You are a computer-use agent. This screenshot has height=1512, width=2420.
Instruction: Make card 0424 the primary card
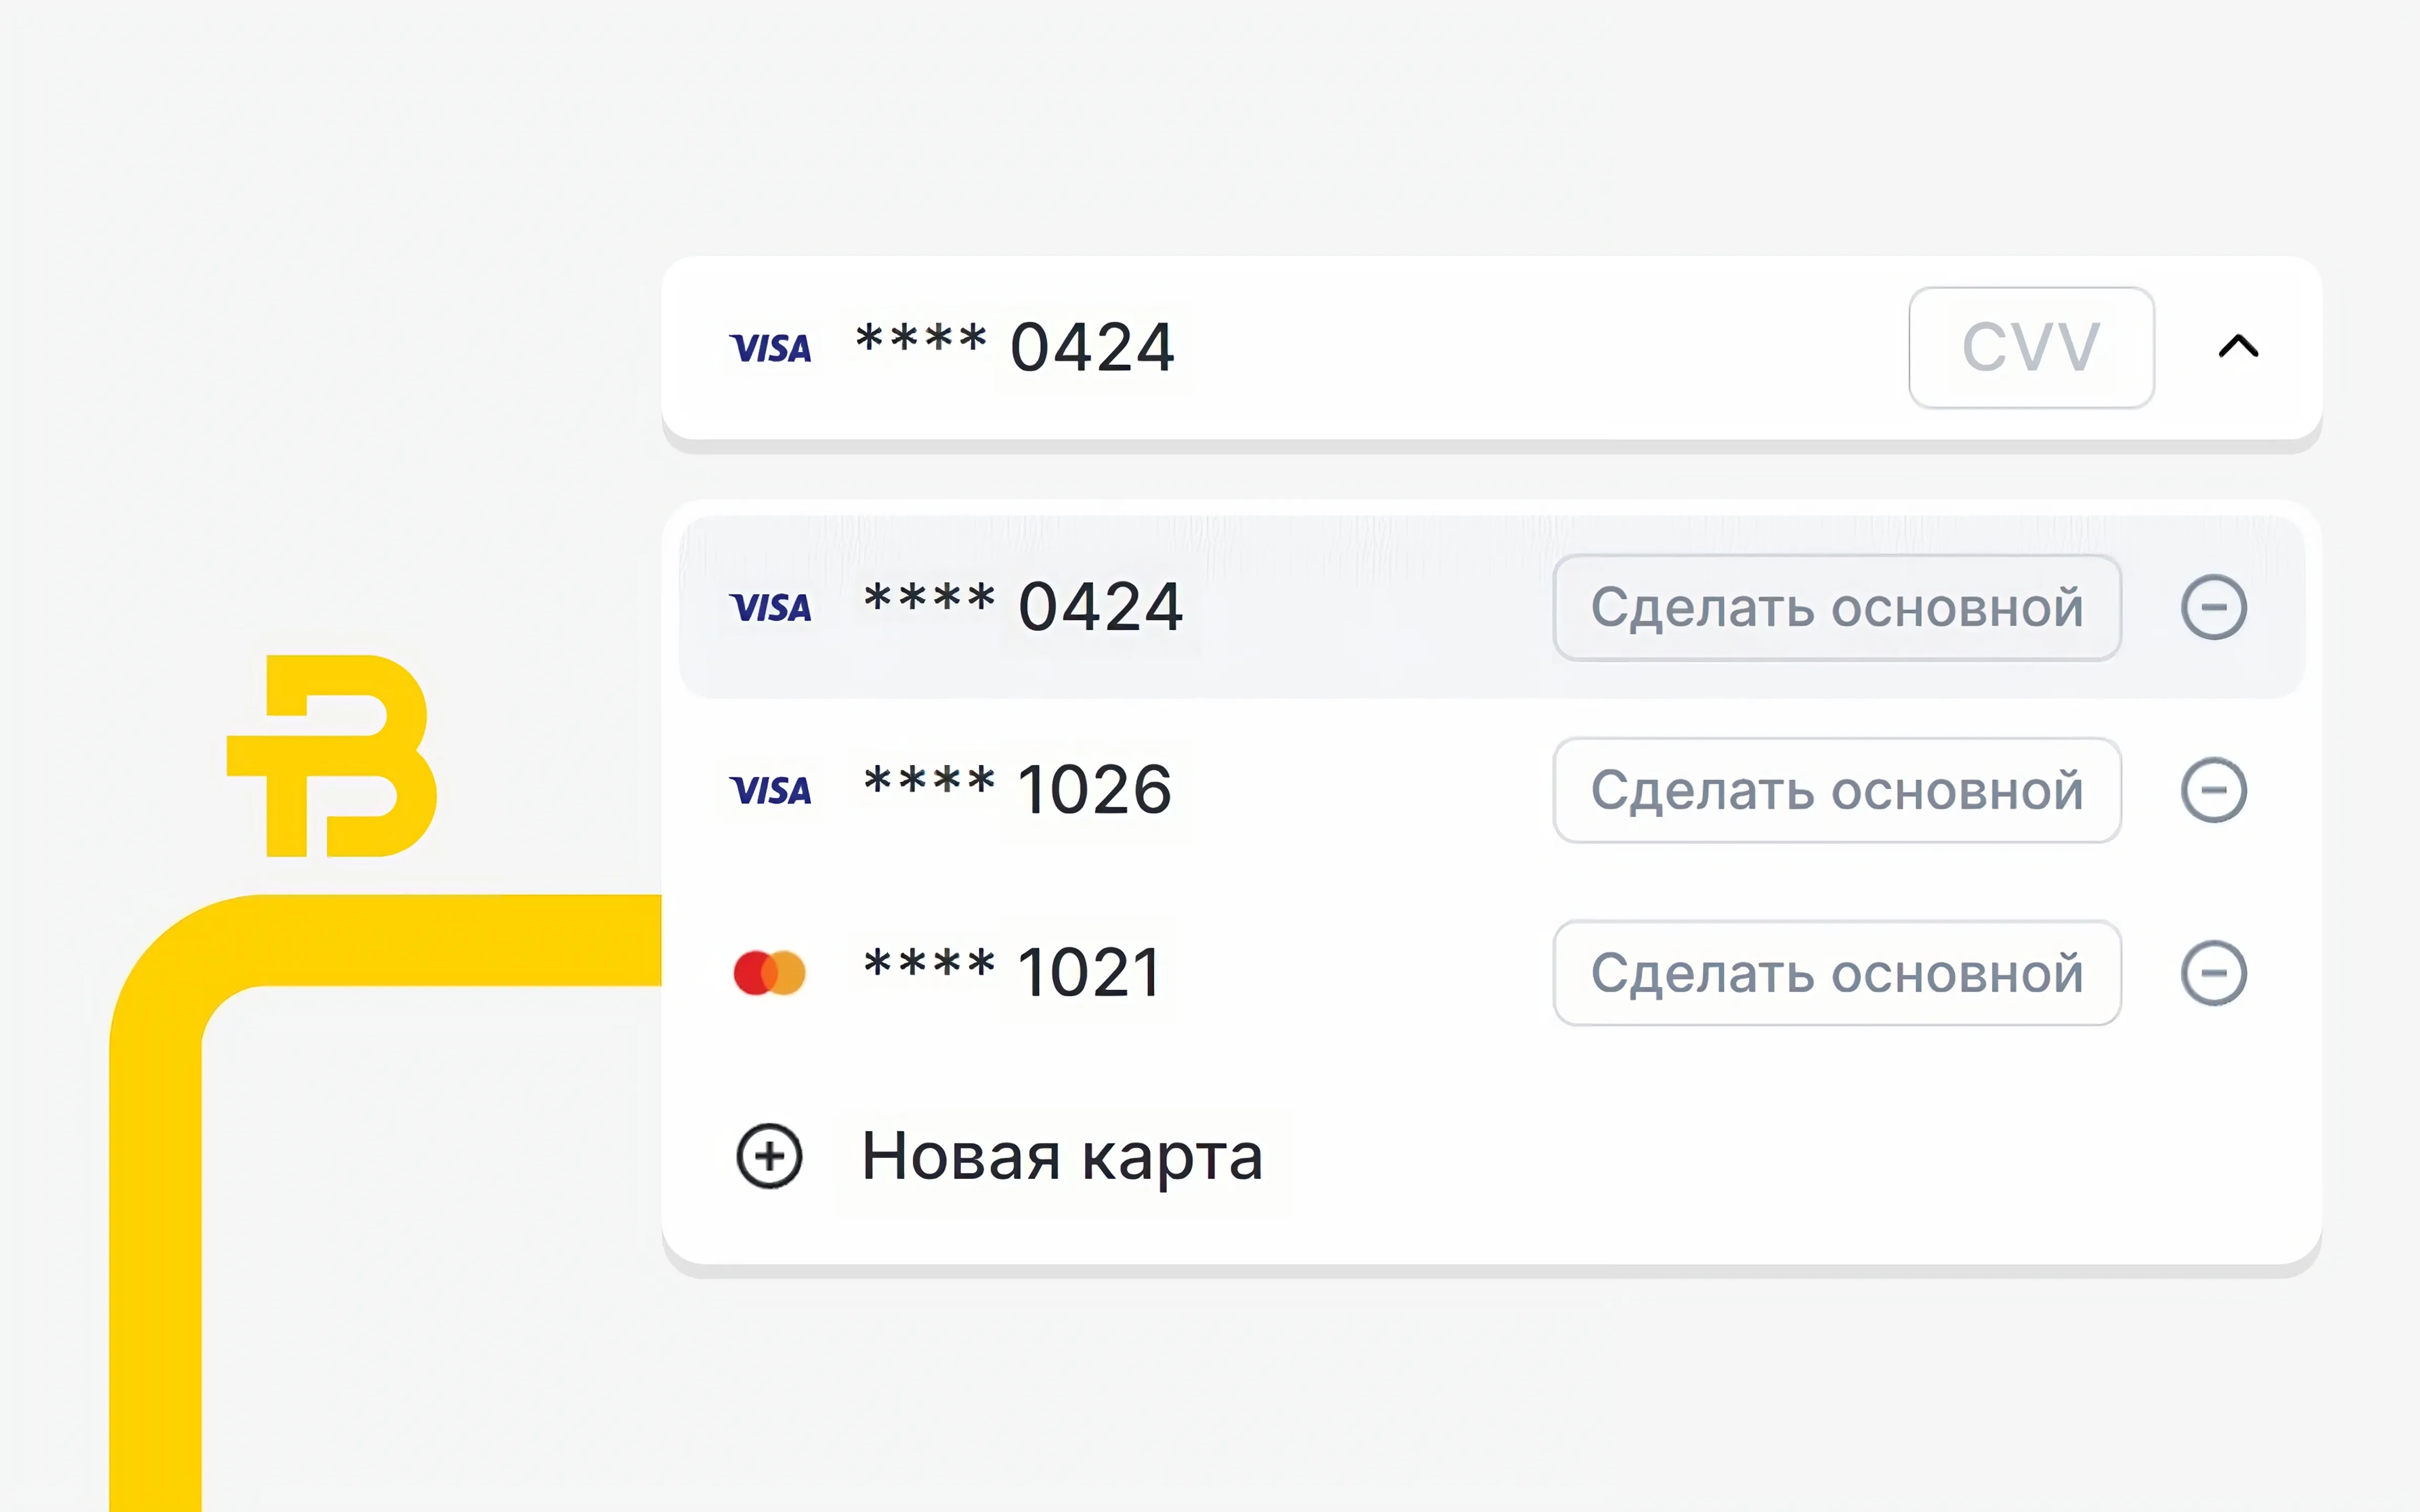tap(1836, 607)
